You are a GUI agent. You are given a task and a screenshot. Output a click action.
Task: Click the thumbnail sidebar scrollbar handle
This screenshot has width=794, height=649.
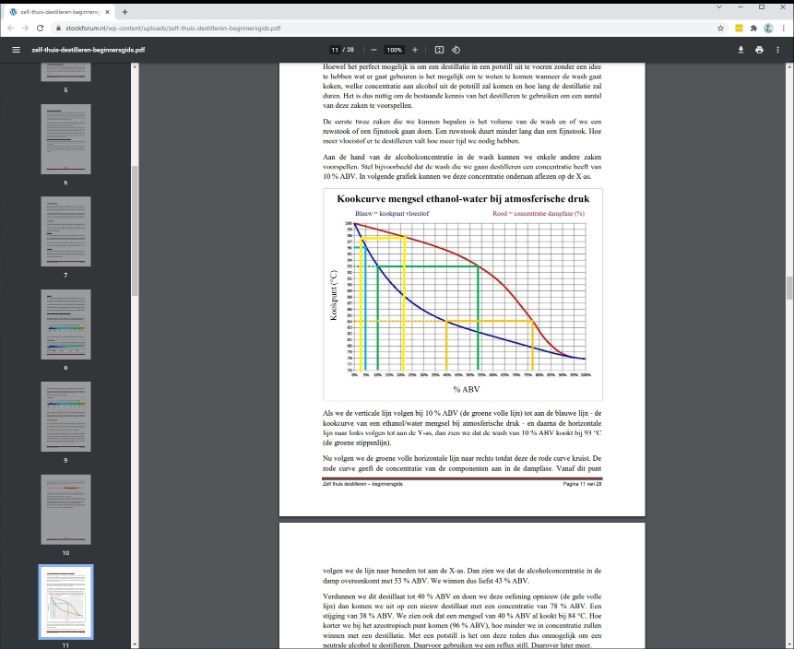click(135, 230)
